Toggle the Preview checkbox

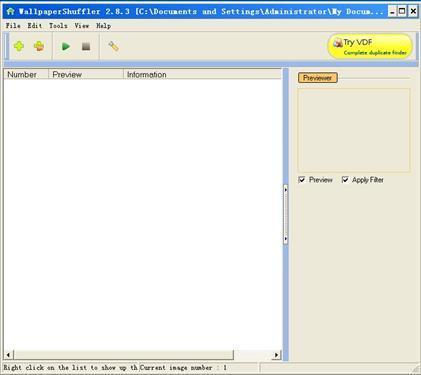[x=302, y=180]
